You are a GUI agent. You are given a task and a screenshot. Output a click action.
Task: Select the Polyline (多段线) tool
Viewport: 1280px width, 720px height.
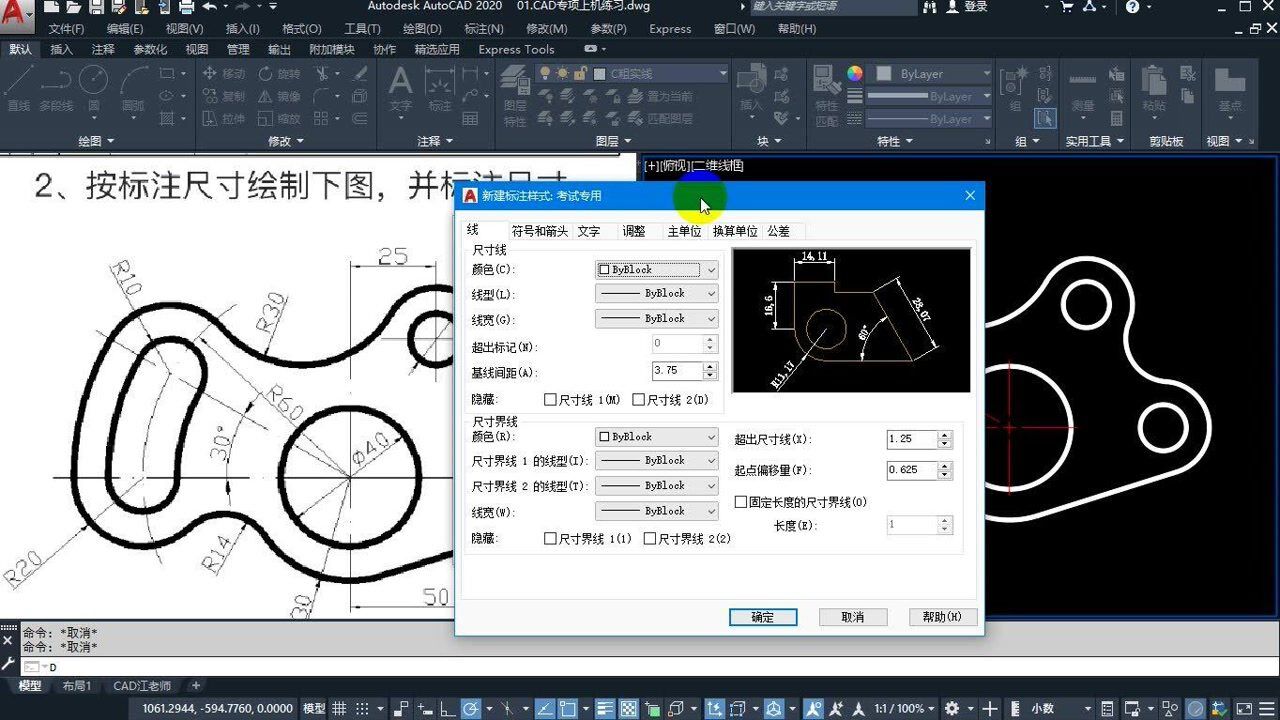pyautogui.click(x=56, y=88)
